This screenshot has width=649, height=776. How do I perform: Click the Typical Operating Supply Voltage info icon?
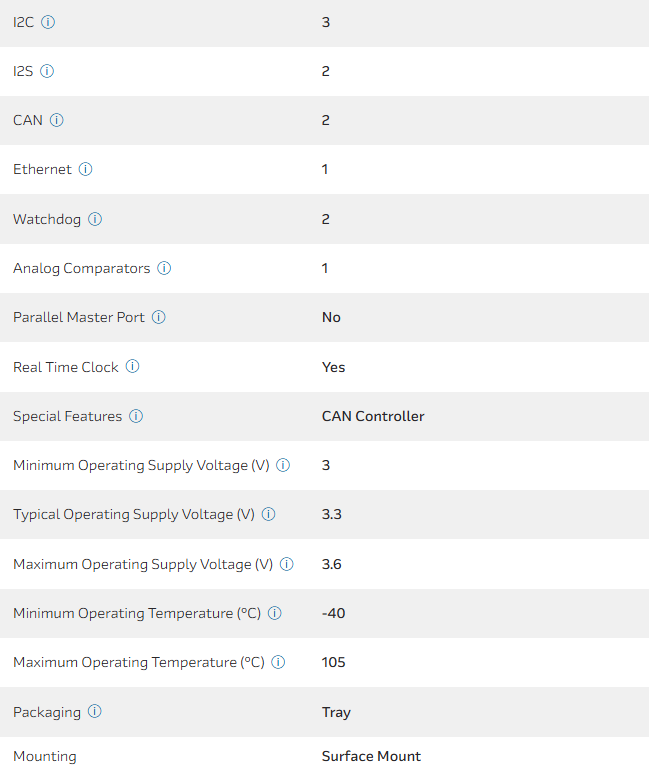[x=268, y=514]
